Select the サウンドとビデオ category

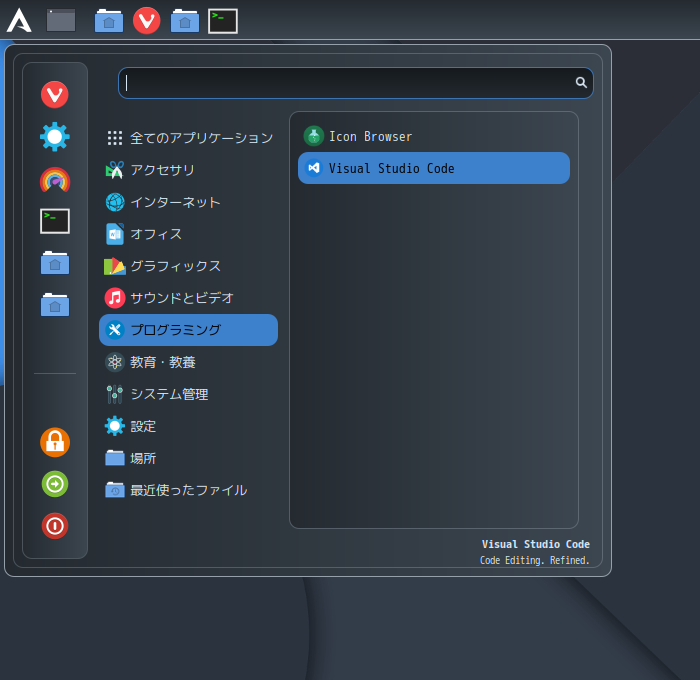[188, 298]
